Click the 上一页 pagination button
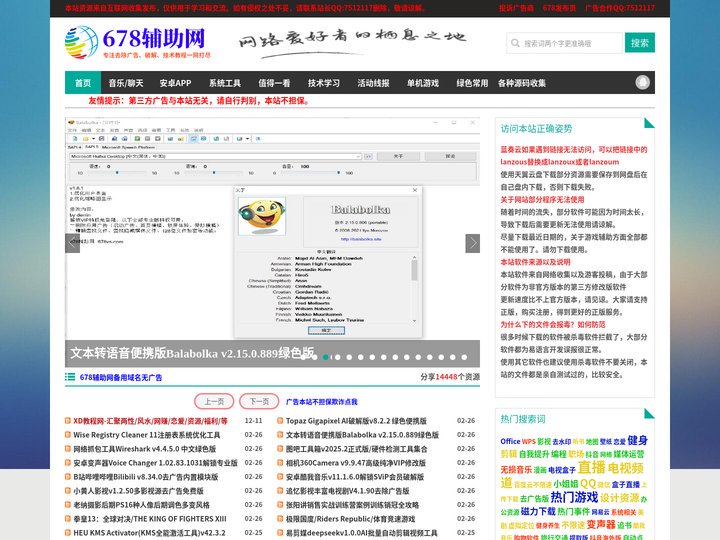The width and height of the screenshot is (720, 540). [214, 401]
